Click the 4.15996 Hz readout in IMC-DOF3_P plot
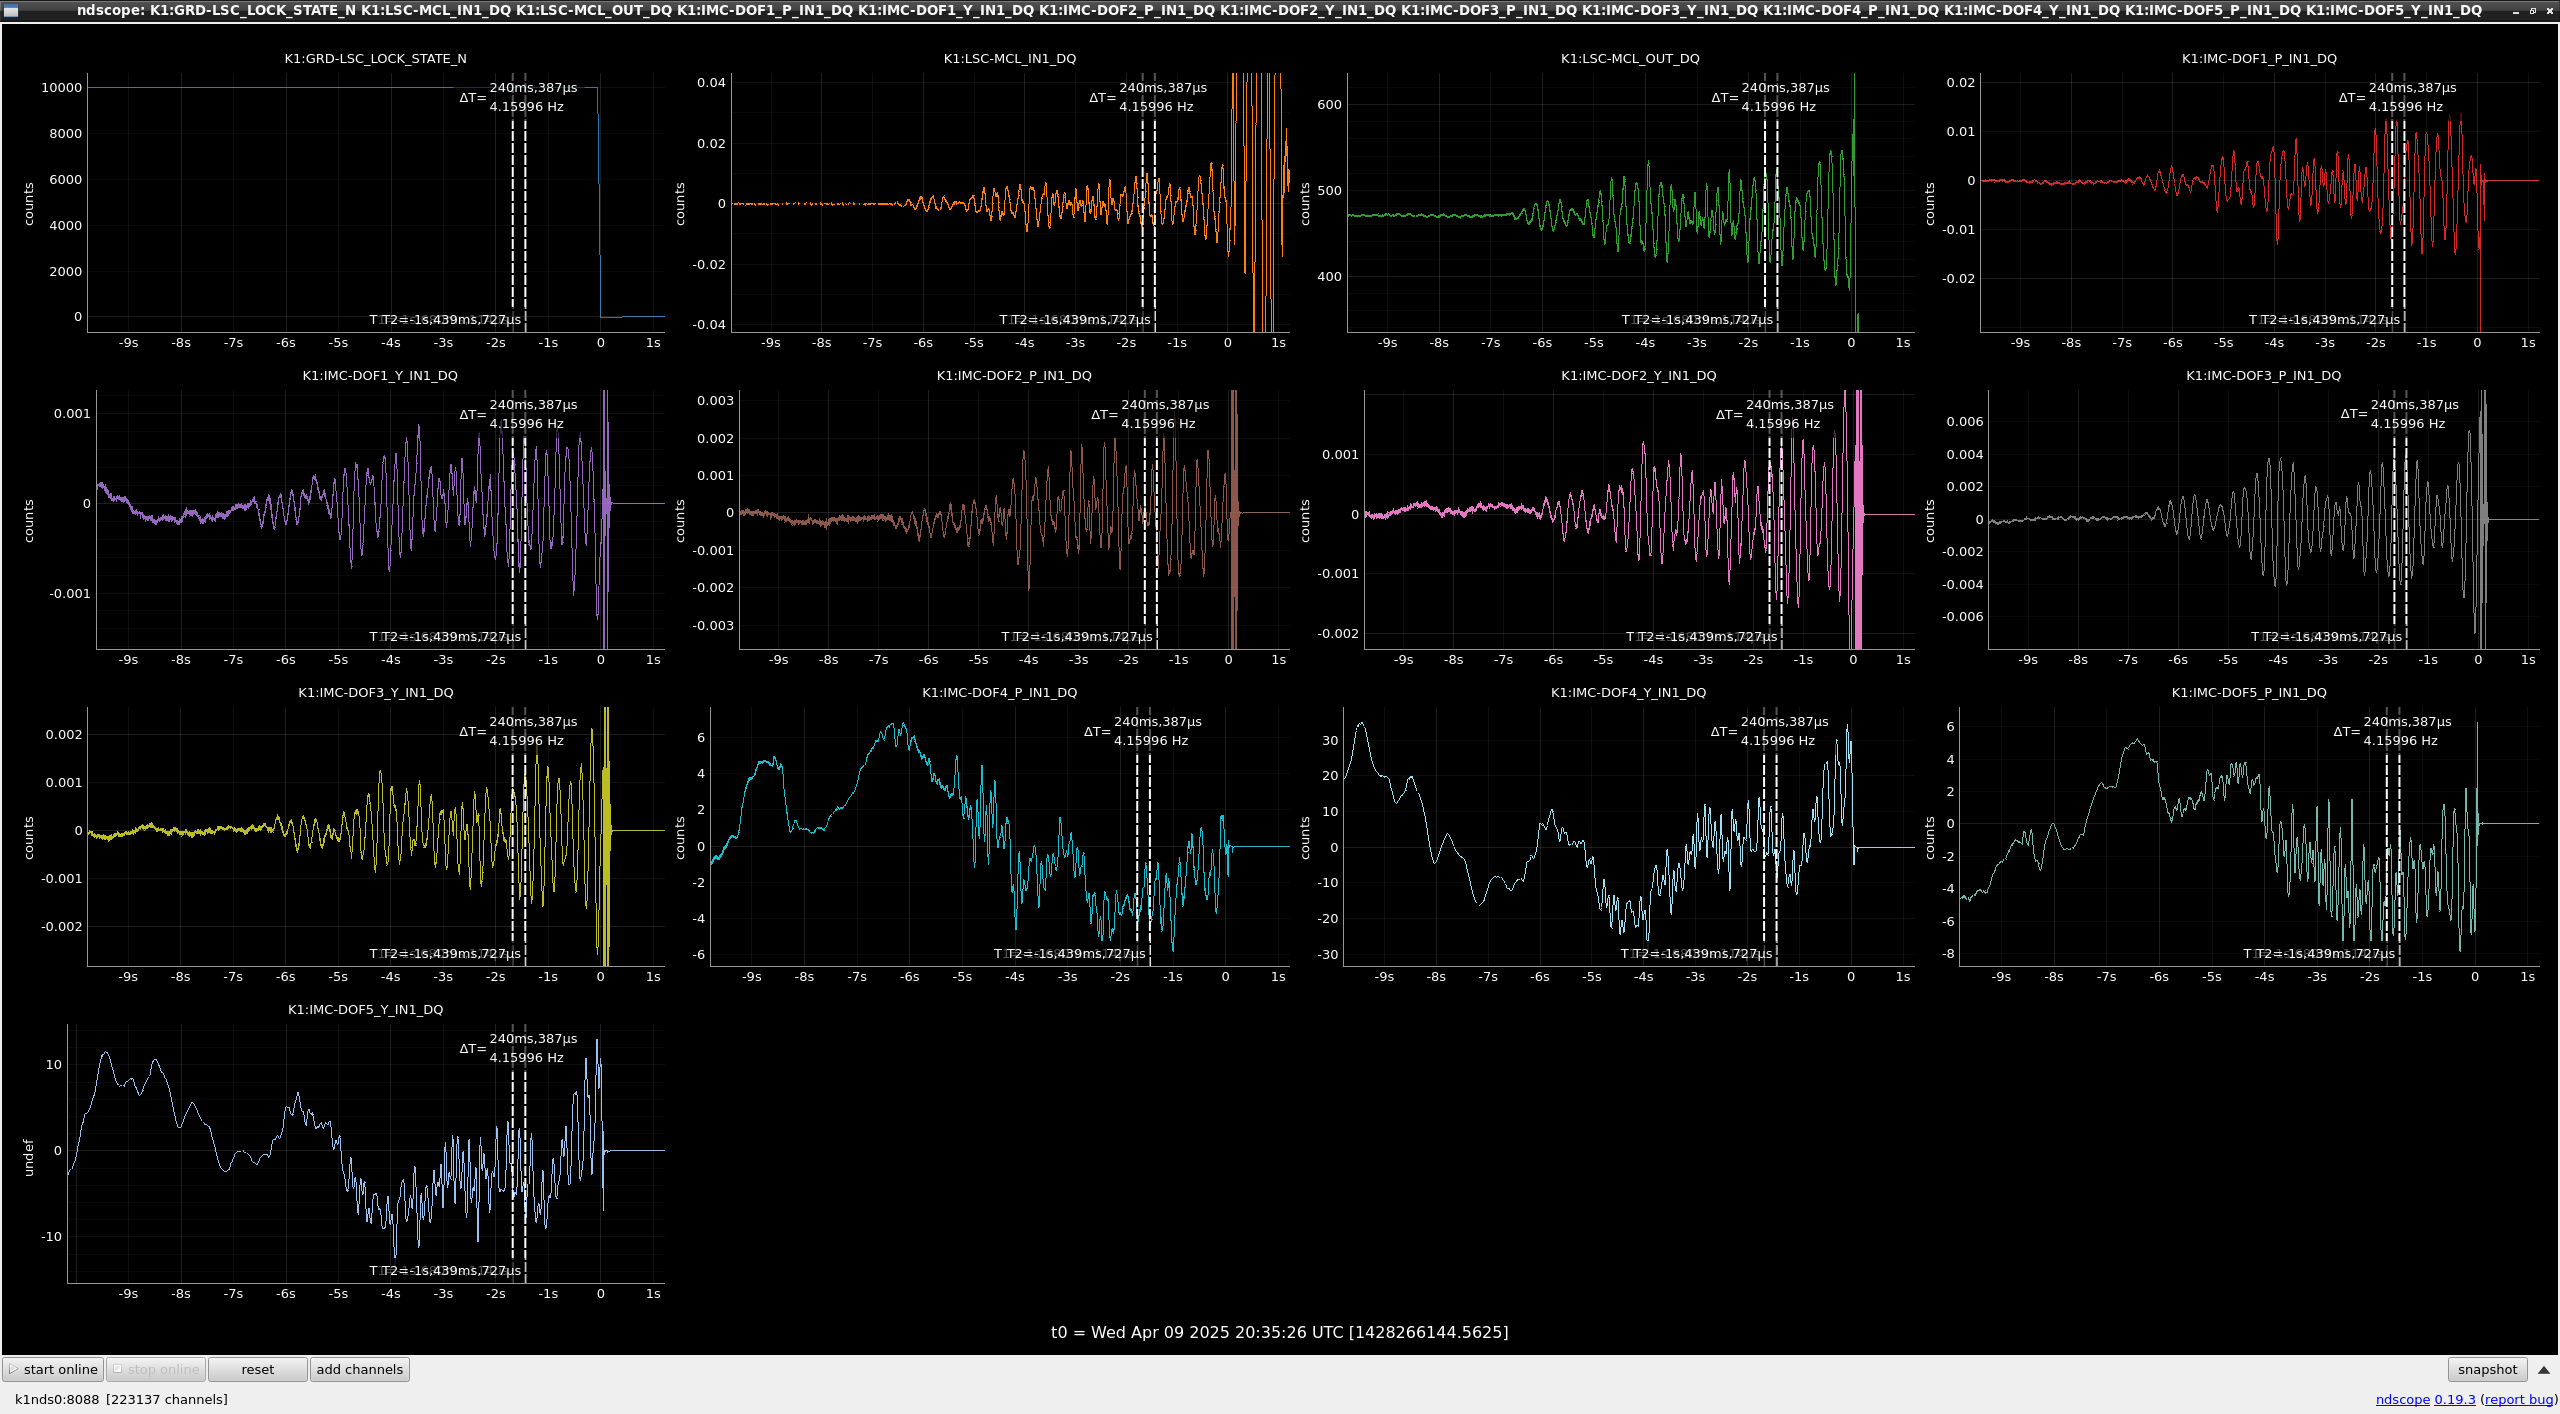Viewport: 2560px width, 1414px height. coord(2407,424)
